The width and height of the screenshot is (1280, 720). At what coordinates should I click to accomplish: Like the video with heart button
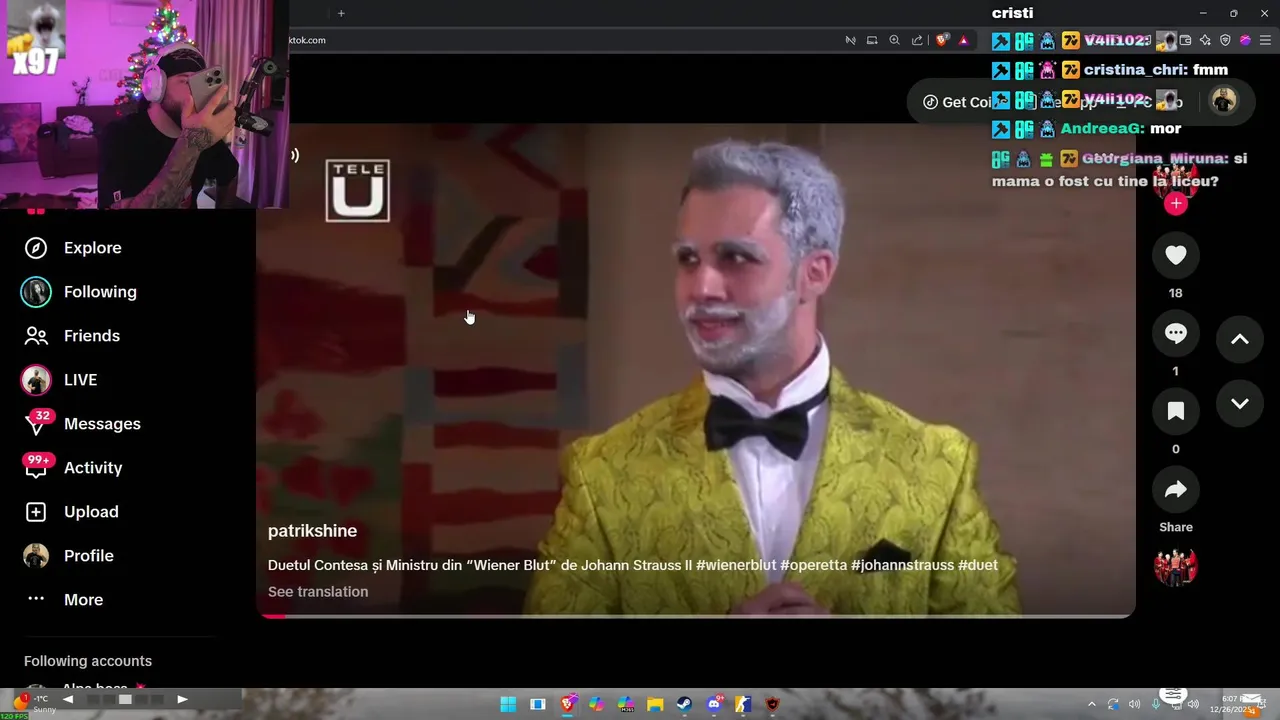(1176, 256)
